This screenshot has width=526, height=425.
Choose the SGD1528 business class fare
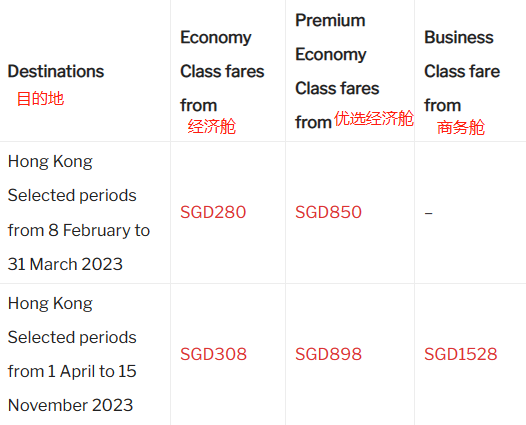click(461, 354)
